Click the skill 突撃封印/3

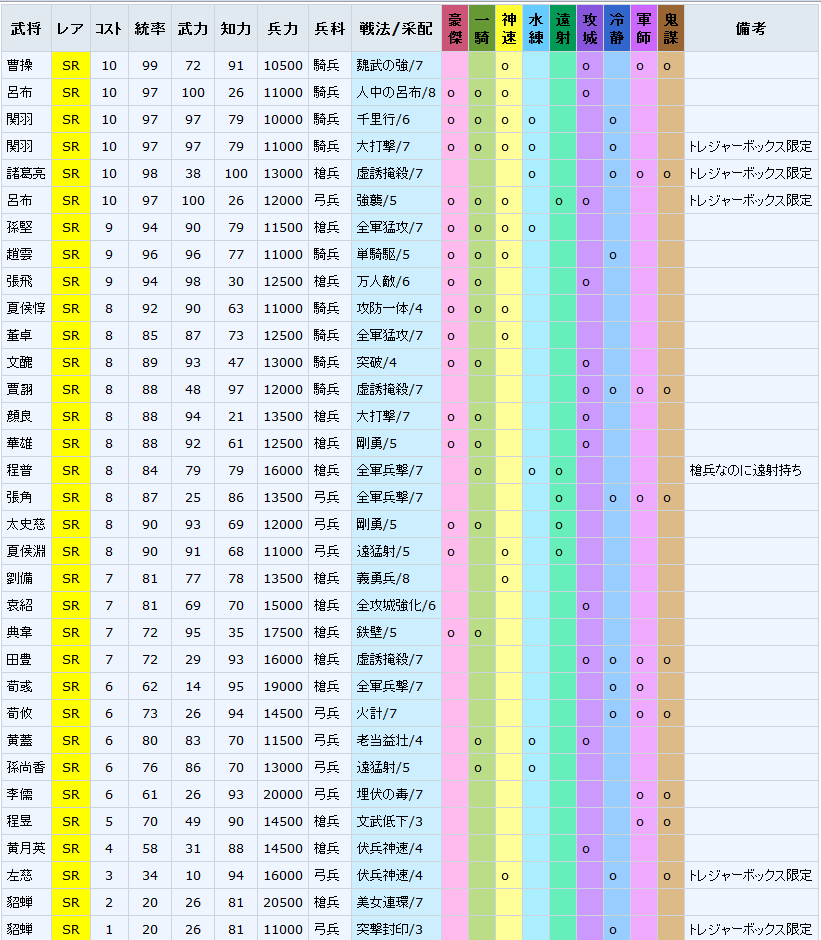(390, 929)
